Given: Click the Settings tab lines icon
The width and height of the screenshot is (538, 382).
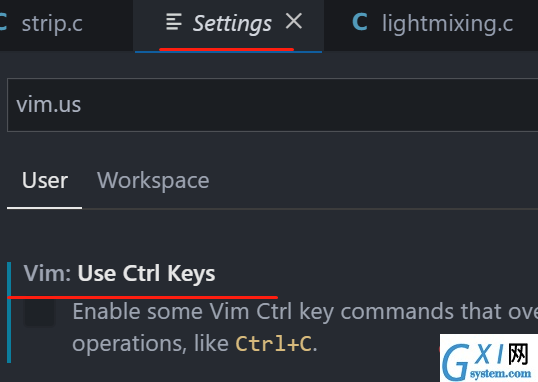Looking at the screenshot, I should pyautogui.click(x=174, y=22).
